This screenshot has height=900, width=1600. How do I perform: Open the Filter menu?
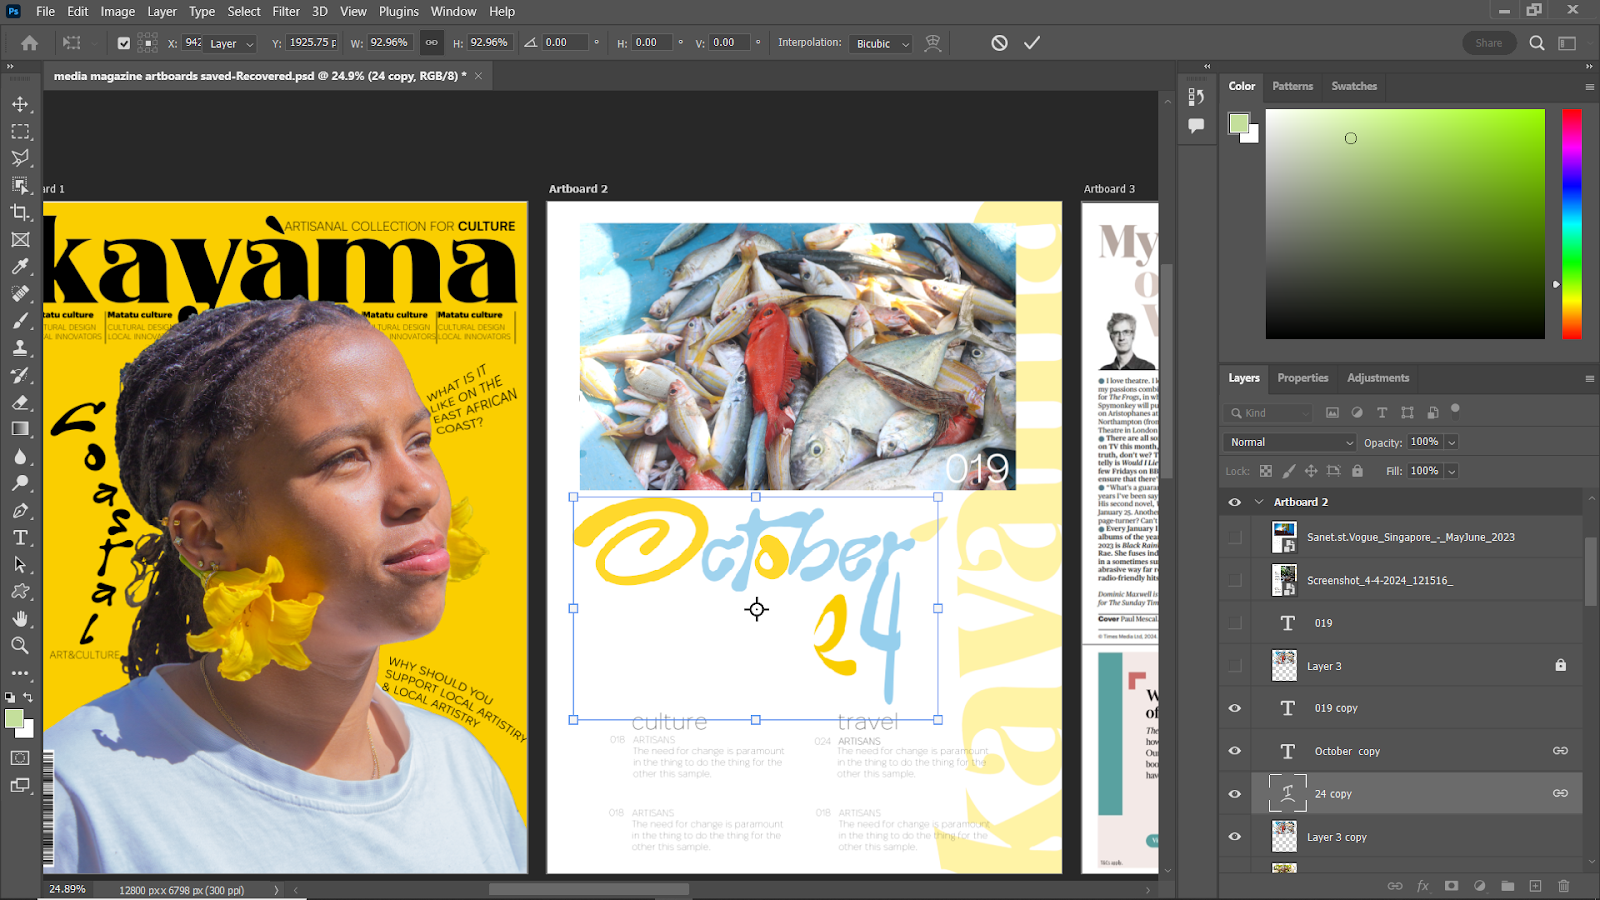[x=286, y=12]
